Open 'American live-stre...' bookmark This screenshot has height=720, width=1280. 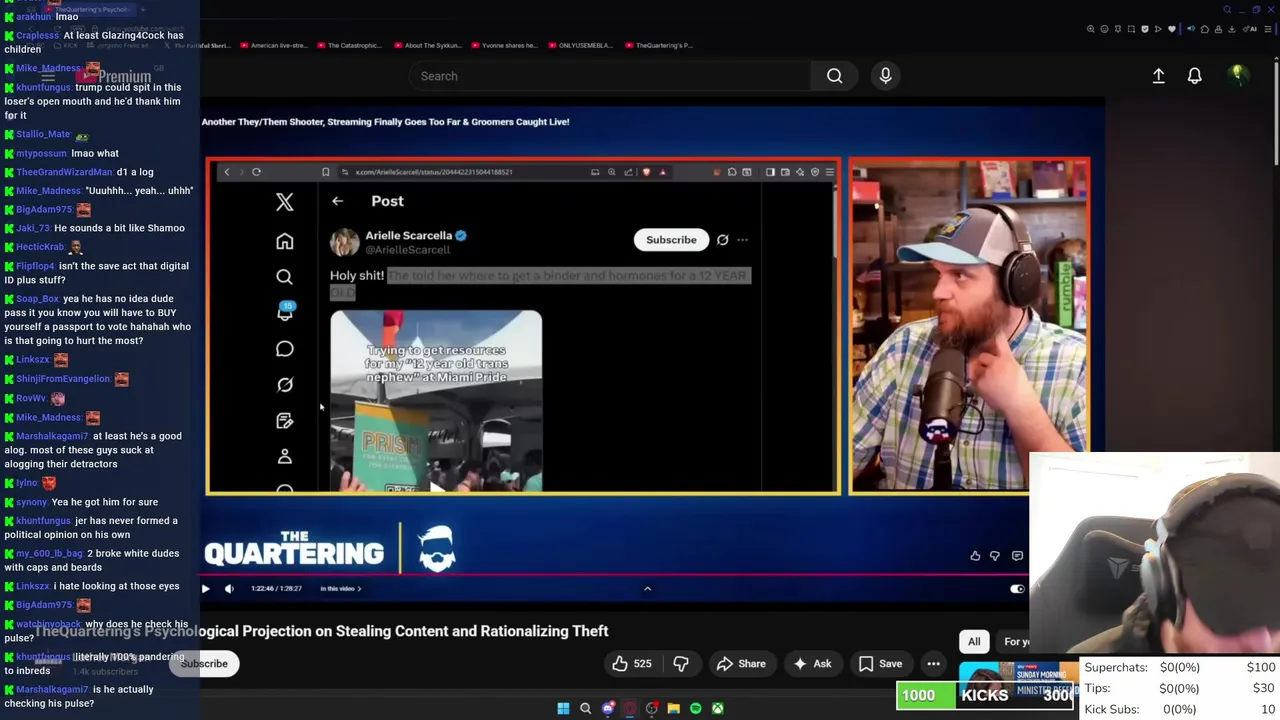[272, 45]
